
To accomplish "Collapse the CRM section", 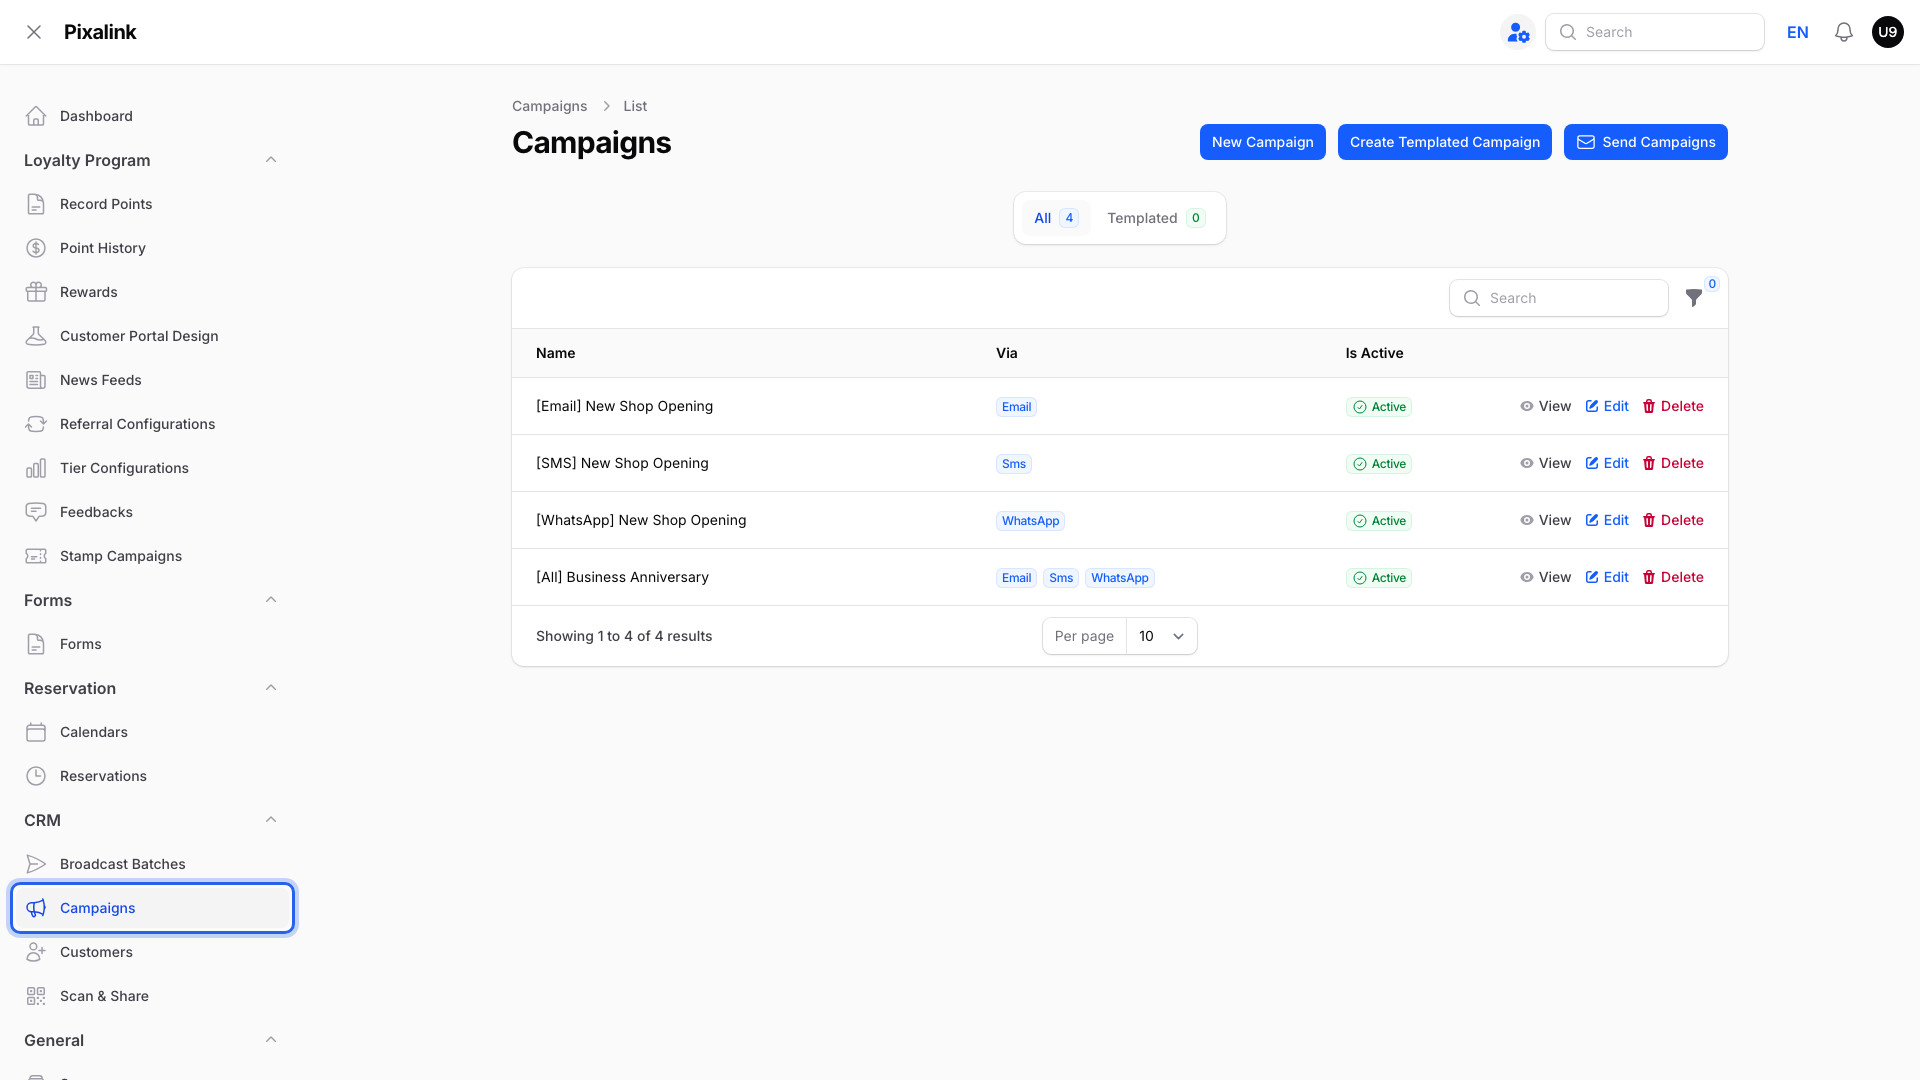I will [x=271, y=820].
